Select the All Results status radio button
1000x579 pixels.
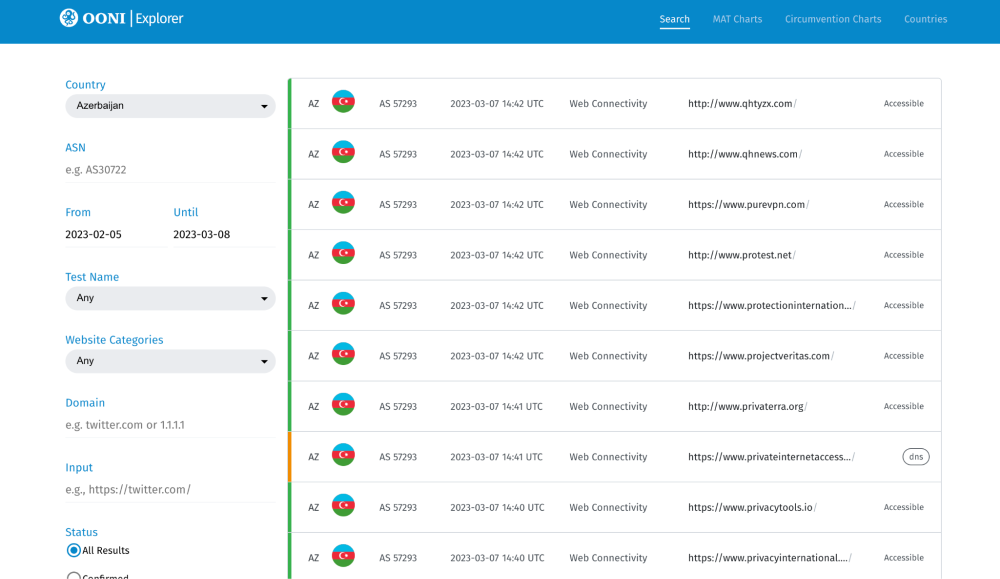pyautogui.click(x=74, y=550)
